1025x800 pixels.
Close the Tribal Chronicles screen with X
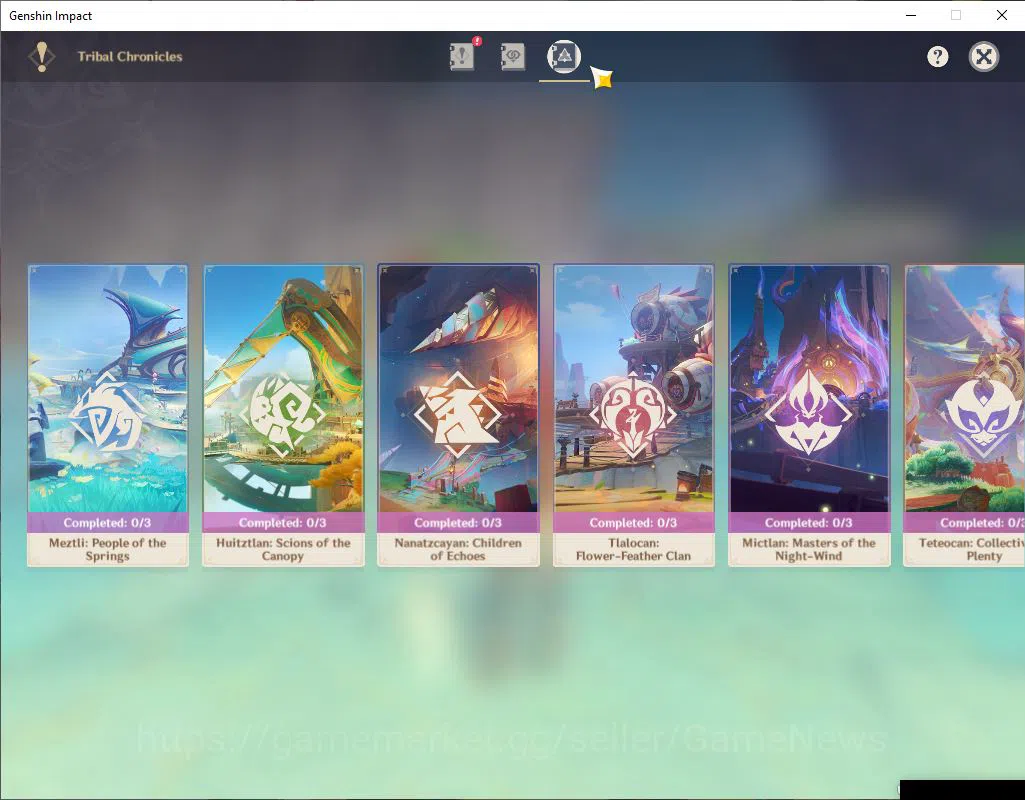[984, 57]
